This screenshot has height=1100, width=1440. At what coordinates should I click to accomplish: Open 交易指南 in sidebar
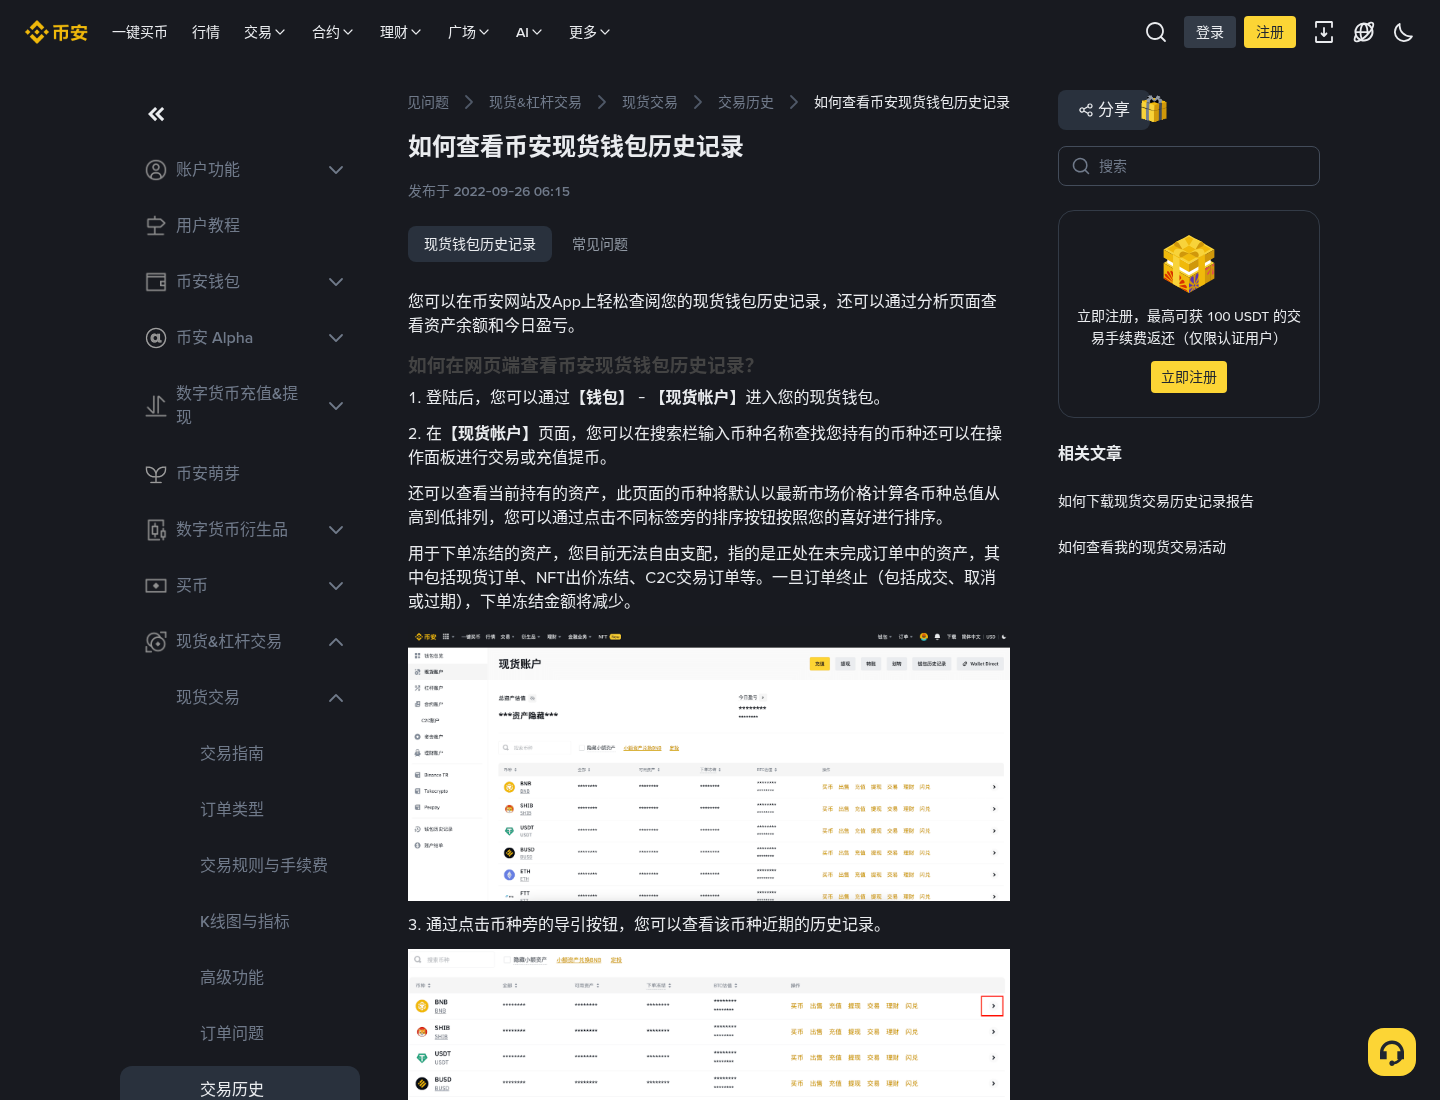[232, 753]
